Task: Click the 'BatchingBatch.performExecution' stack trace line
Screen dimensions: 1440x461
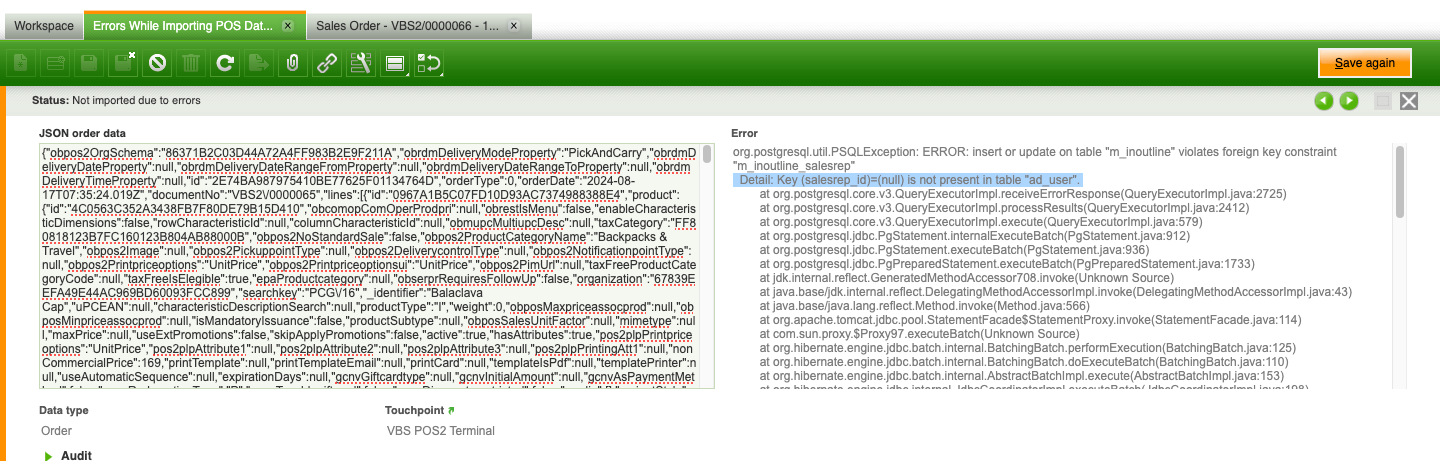Action: [x=1028, y=348]
